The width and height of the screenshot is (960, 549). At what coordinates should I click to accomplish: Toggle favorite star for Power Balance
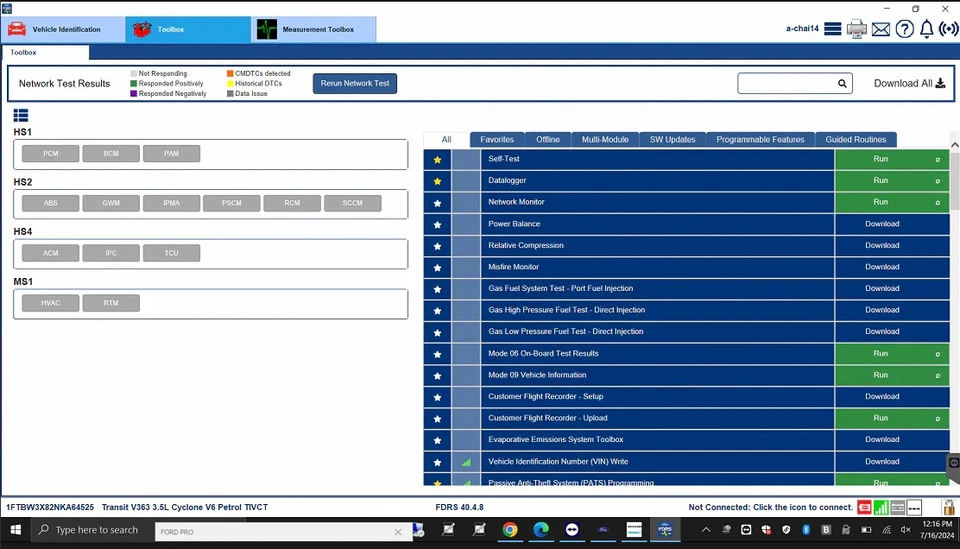coord(437,225)
